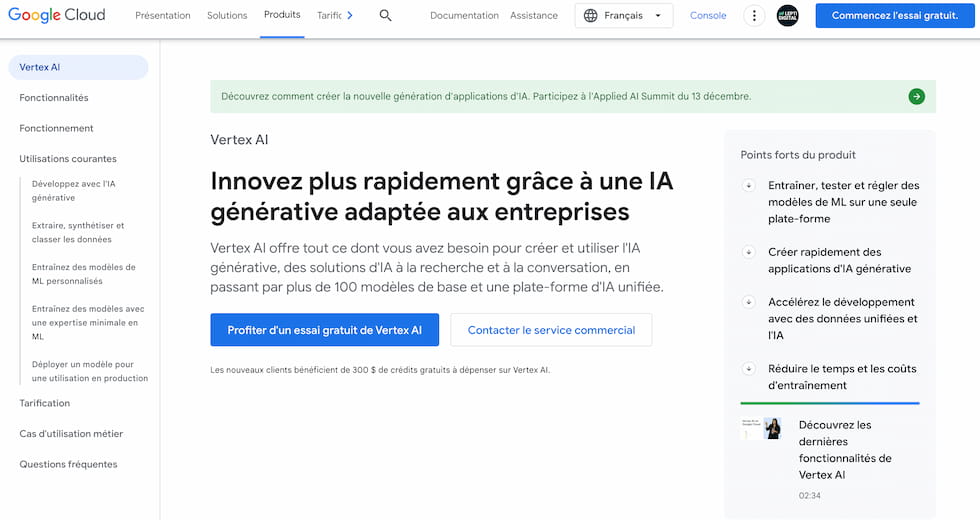Go to Fonctionnement section
Screen dimensions: 980x520
pyautogui.click(x=56, y=128)
